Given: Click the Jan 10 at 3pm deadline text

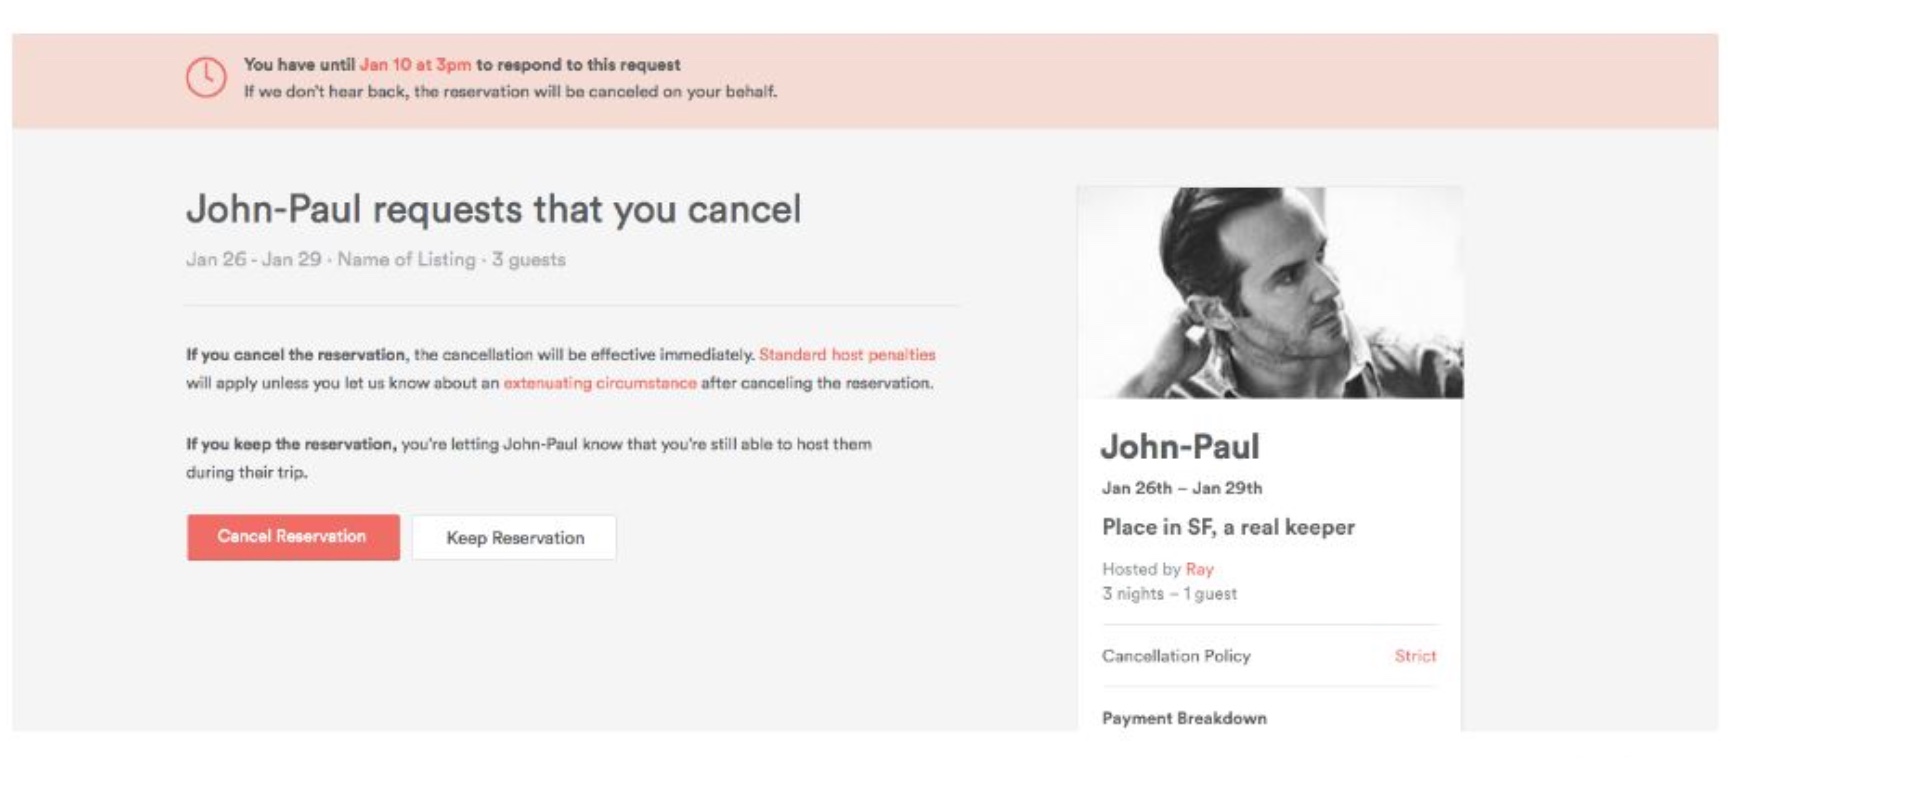Looking at the screenshot, I should pos(415,65).
